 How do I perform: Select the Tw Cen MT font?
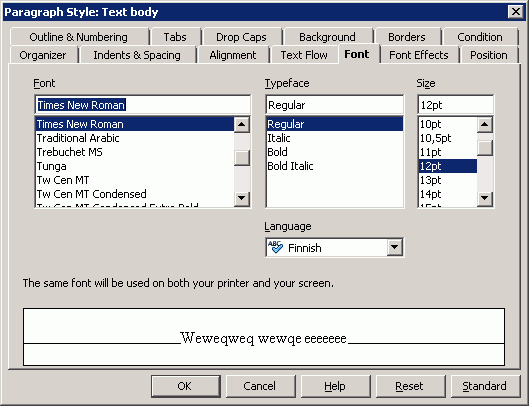(135, 180)
